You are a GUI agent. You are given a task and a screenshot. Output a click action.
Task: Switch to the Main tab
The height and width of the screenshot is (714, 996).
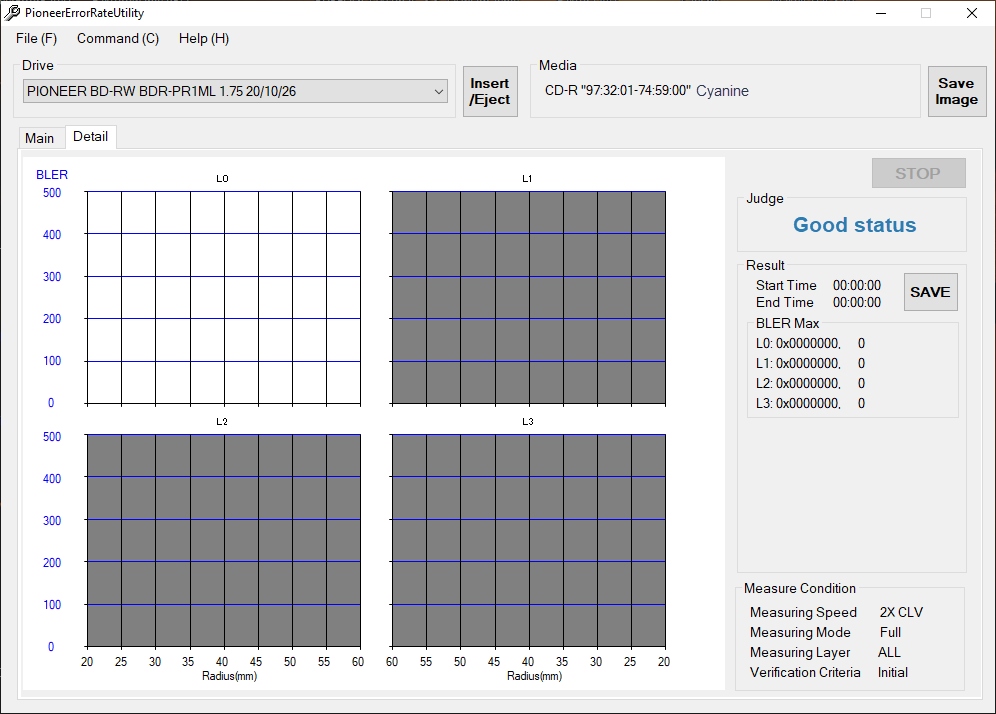[40, 138]
